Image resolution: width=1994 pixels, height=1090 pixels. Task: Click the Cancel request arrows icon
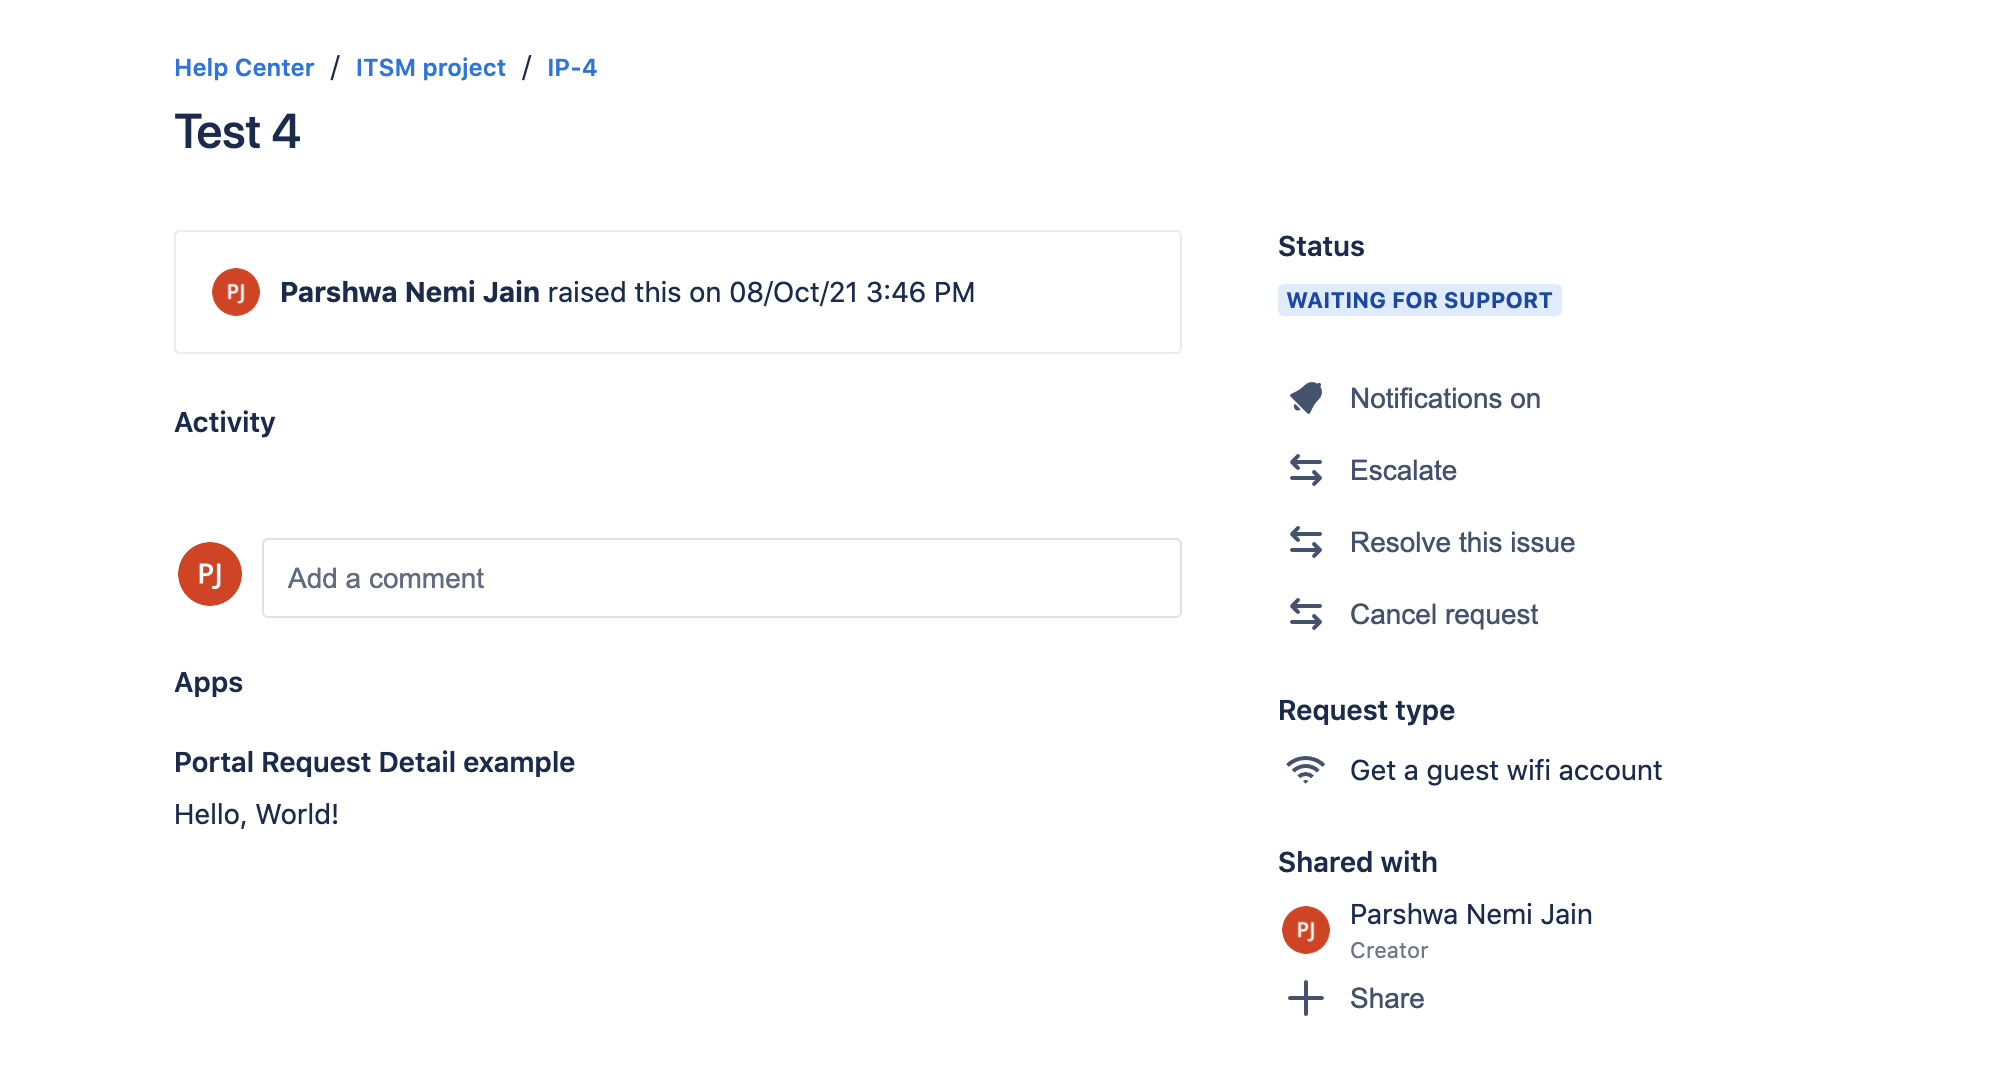1306,614
